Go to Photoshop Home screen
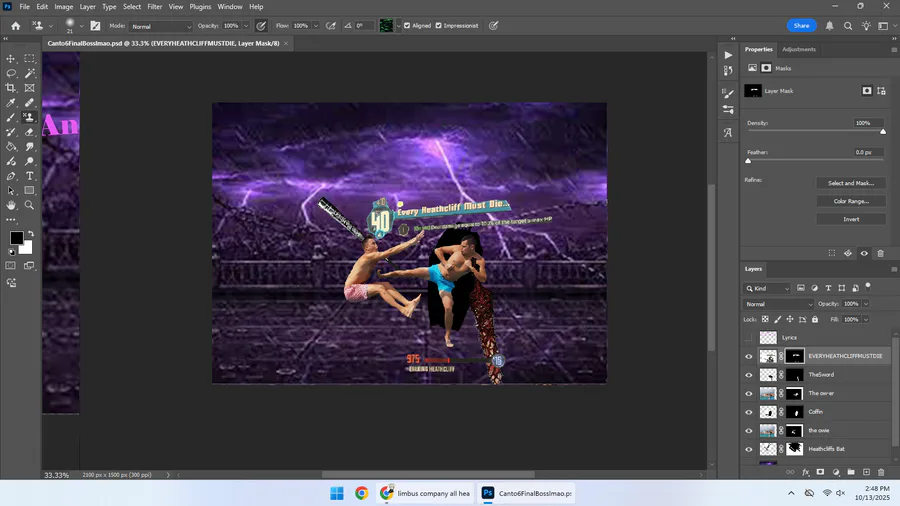The height and width of the screenshot is (506, 900). 15,26
